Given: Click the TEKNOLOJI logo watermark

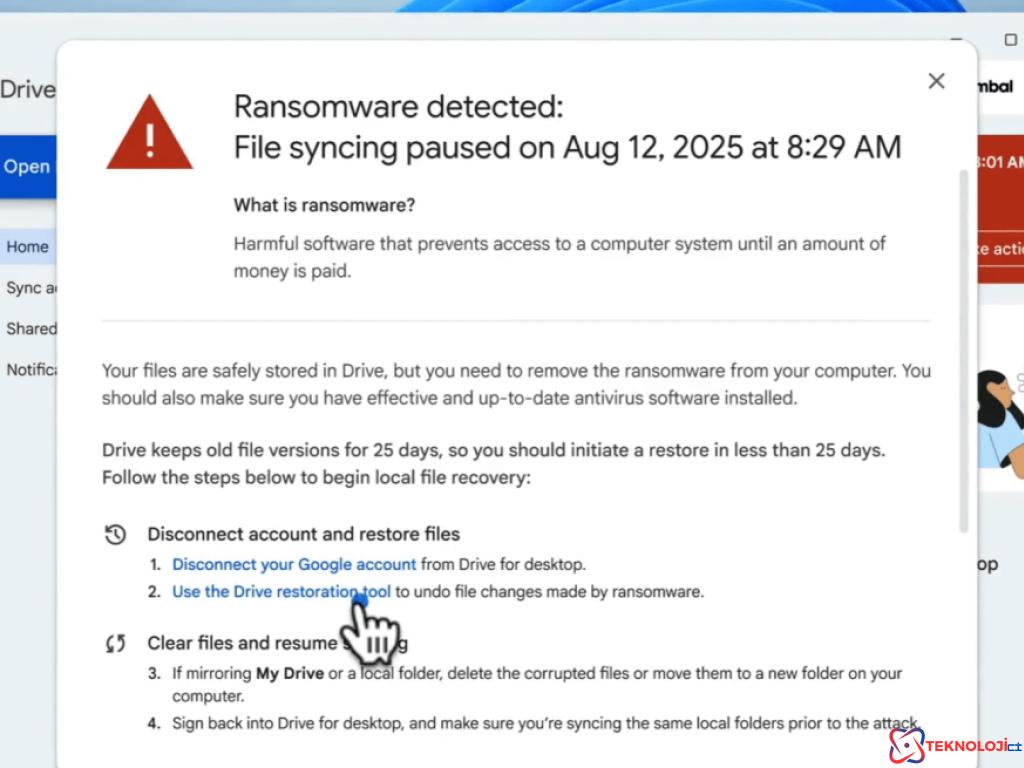Looking at the screenshot, I should point(955,746).
